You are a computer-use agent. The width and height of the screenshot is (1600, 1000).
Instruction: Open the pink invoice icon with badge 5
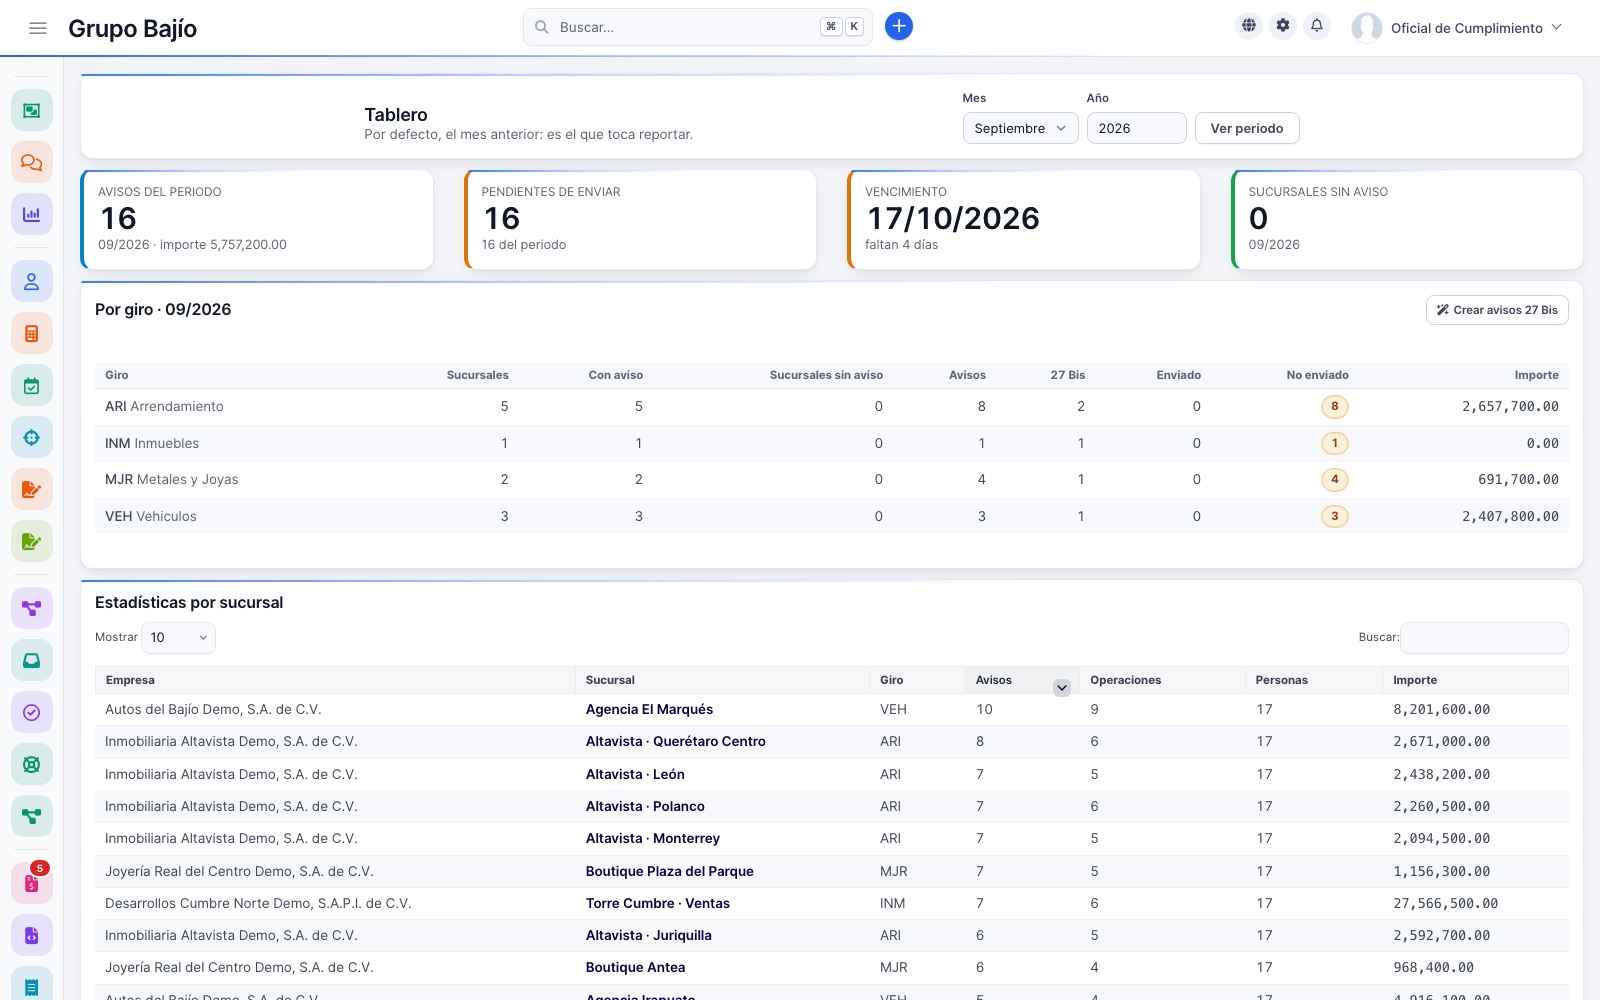(32, 884)
